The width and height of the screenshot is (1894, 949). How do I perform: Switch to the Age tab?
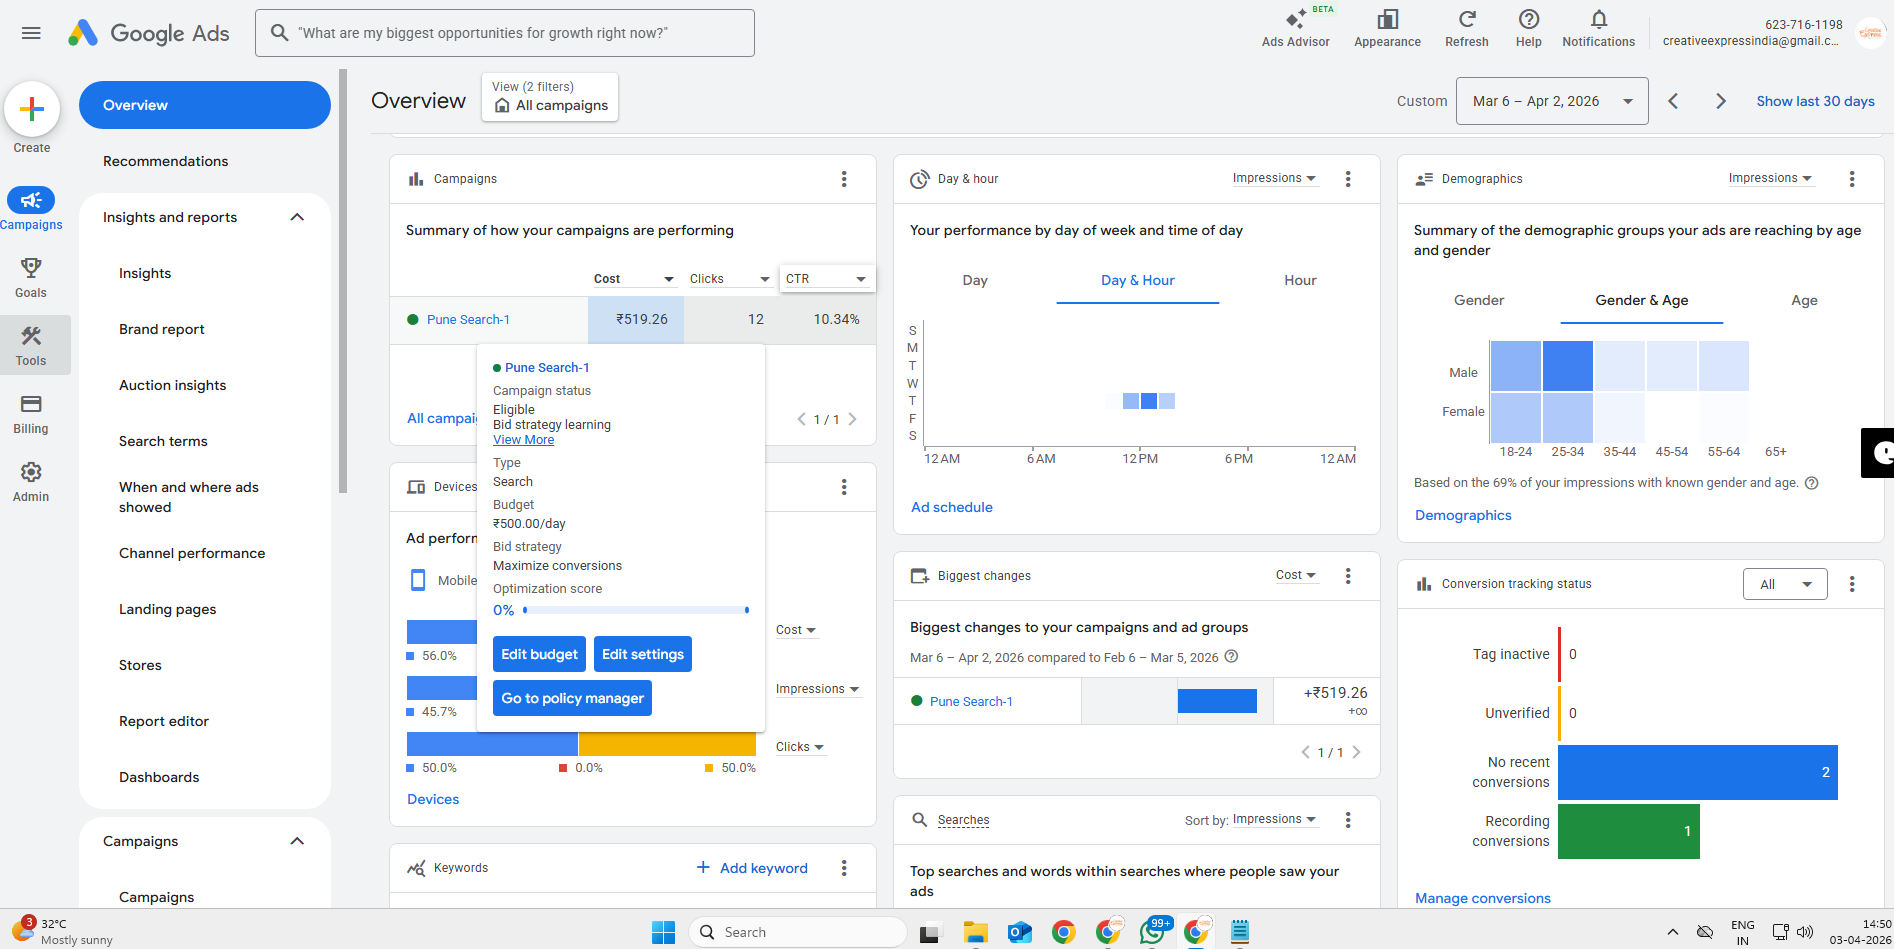1804,301
